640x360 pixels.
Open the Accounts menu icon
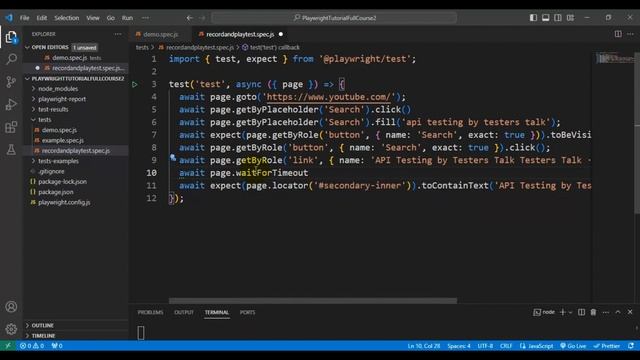pyautogui.click(x=11, y=307)
